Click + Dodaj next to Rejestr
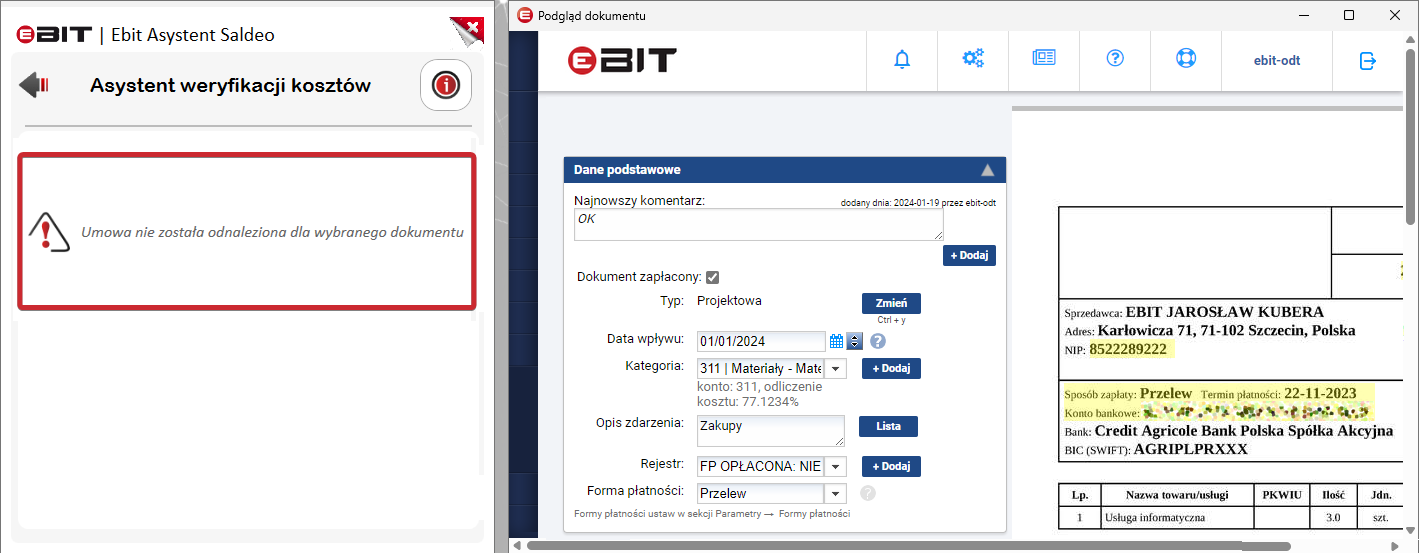Screen dimensions: 1419x553 pyautogui.click(x=891, y=466)
